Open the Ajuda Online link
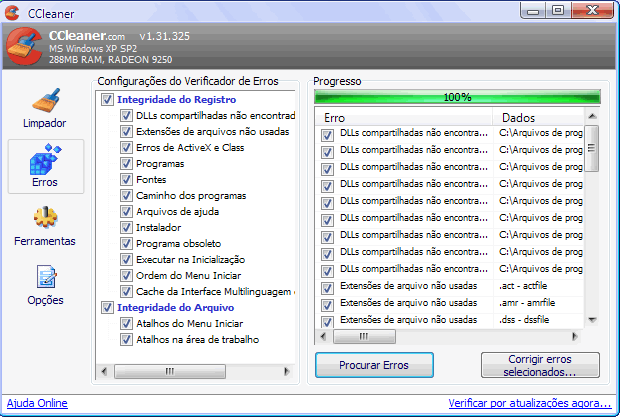 (x=37, y=403)
